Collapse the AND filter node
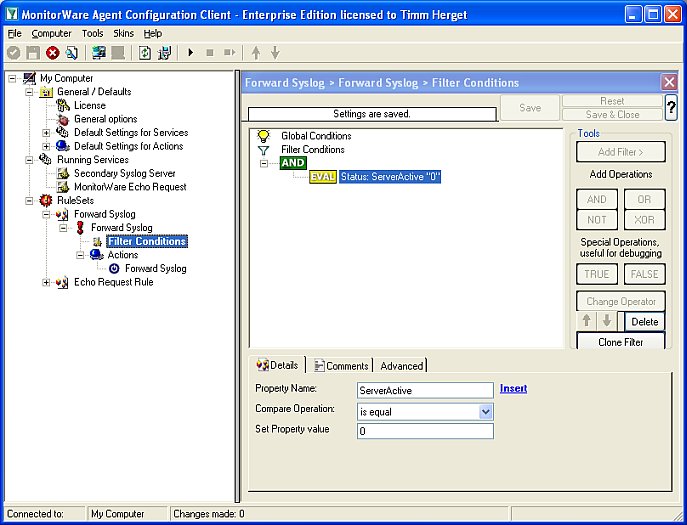The height and width of the screenshot is (525, 687). (264, 163)
